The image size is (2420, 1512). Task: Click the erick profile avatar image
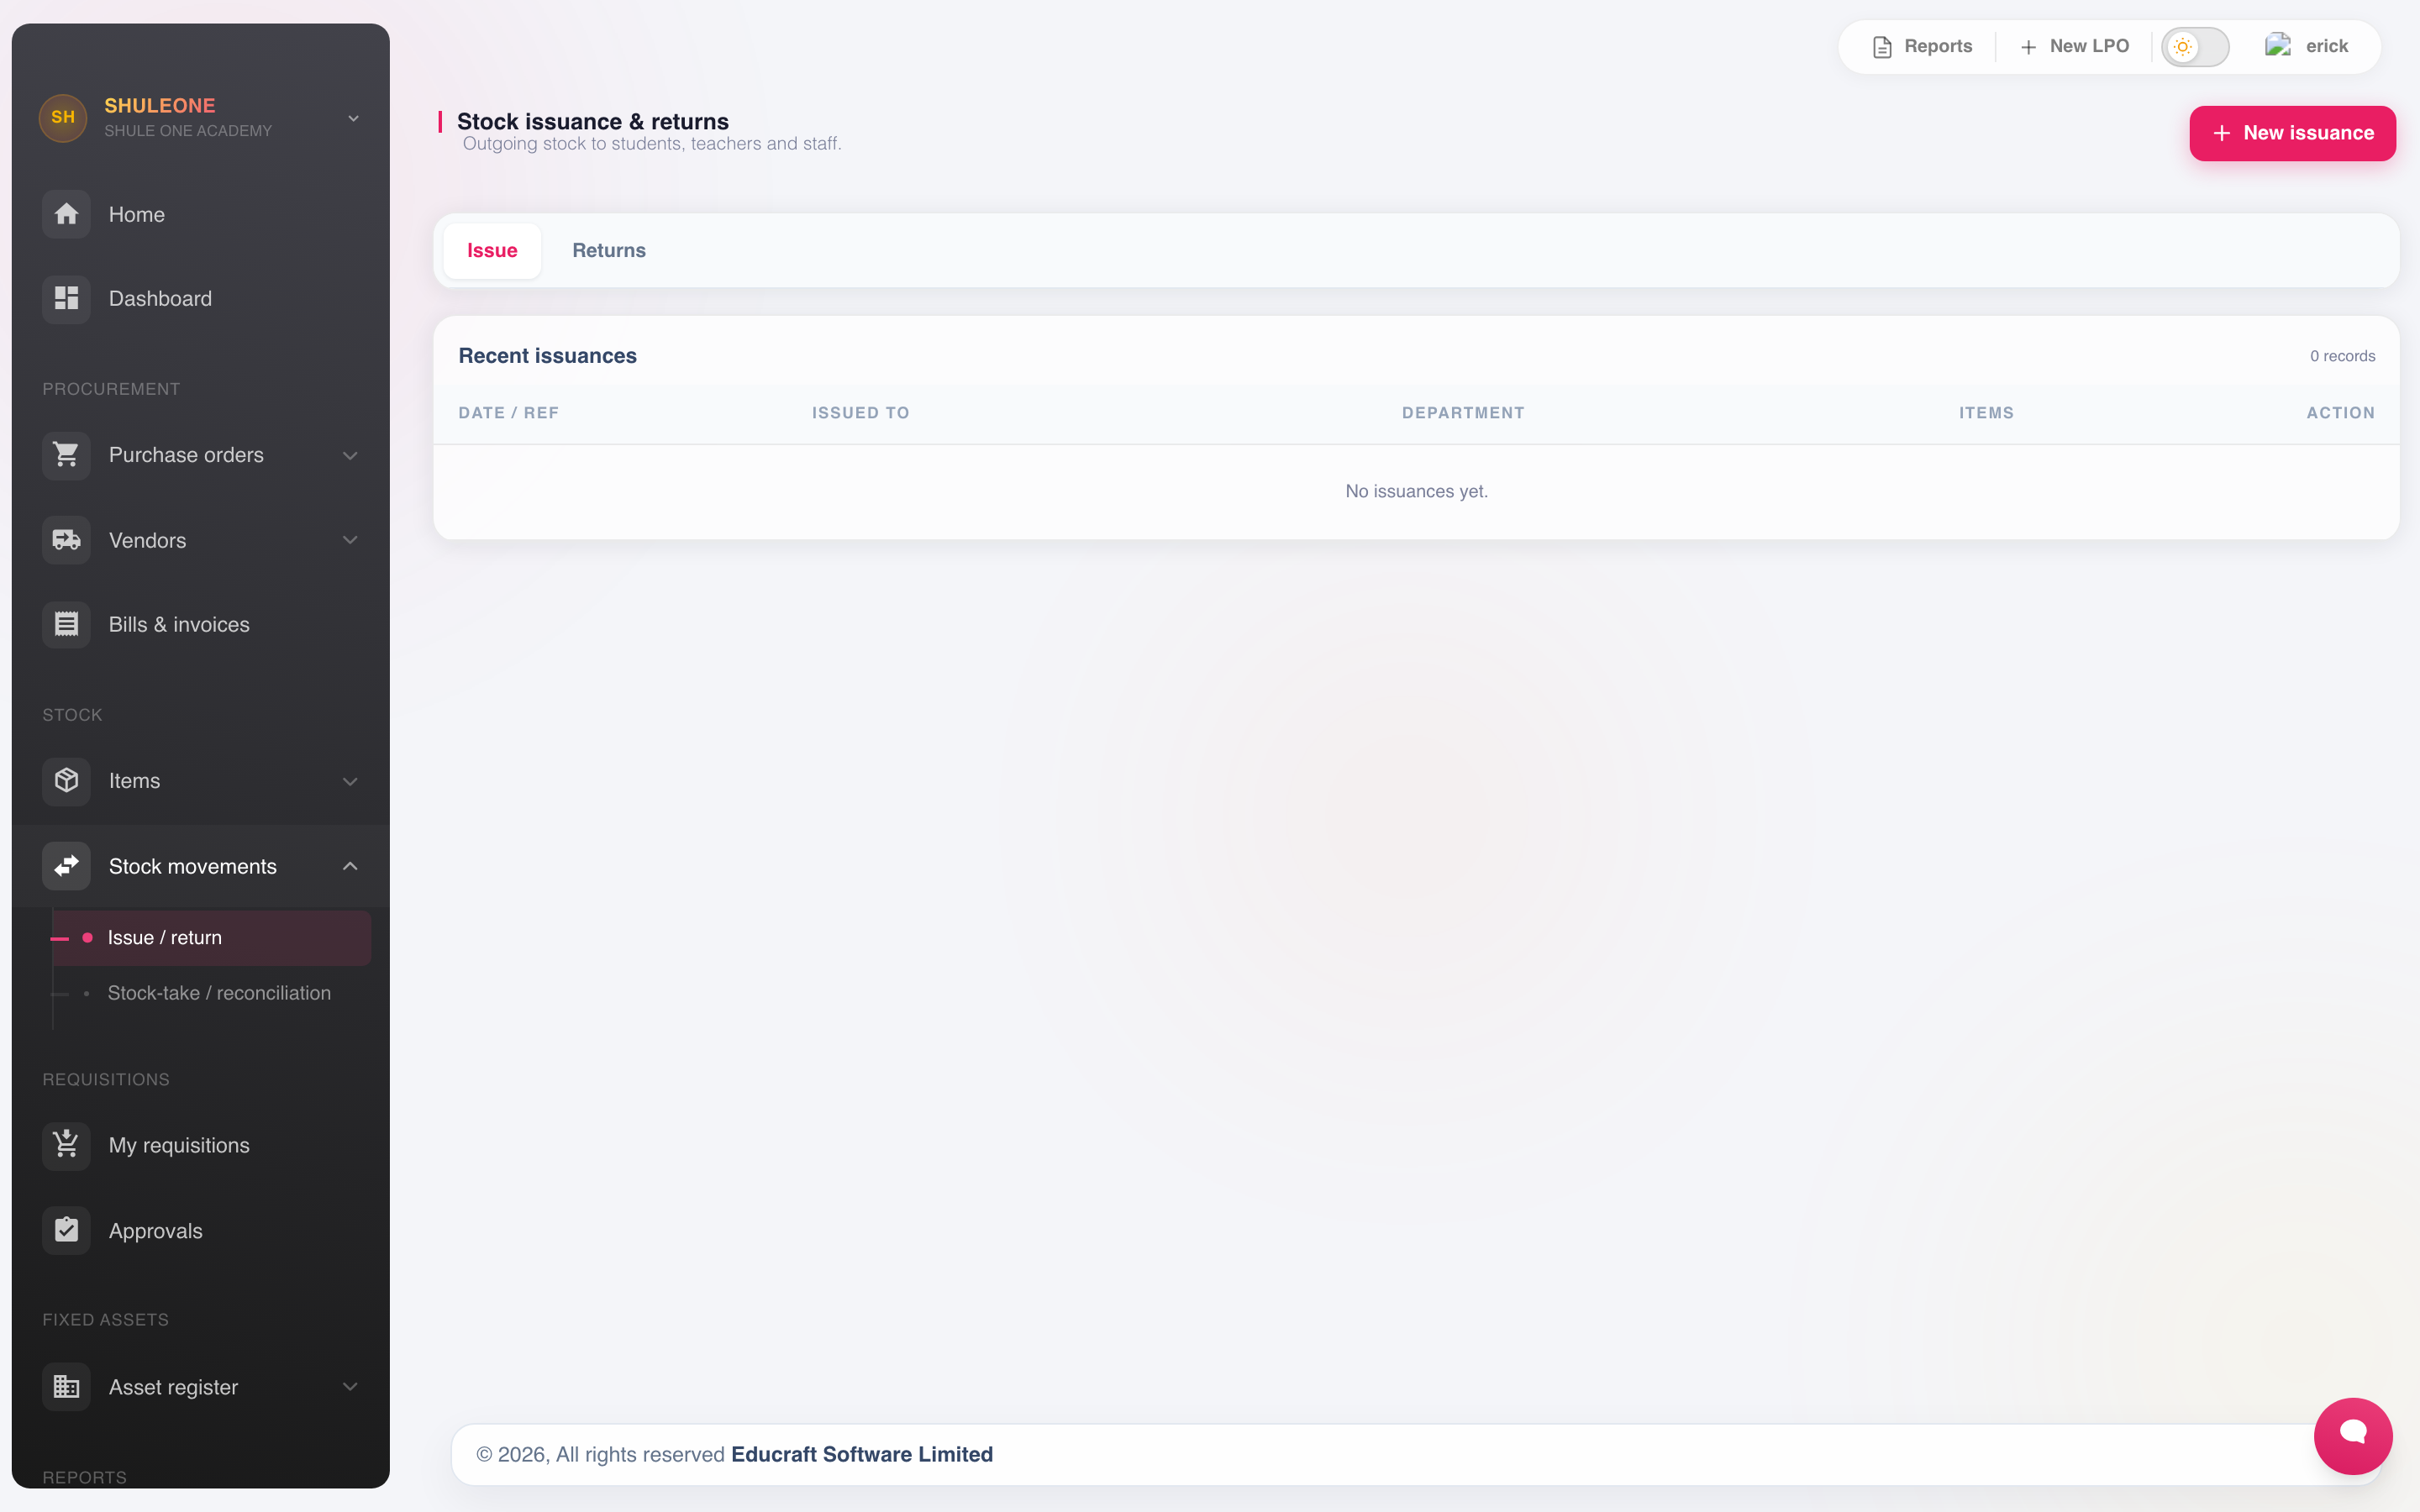(x=2278, y=46)
